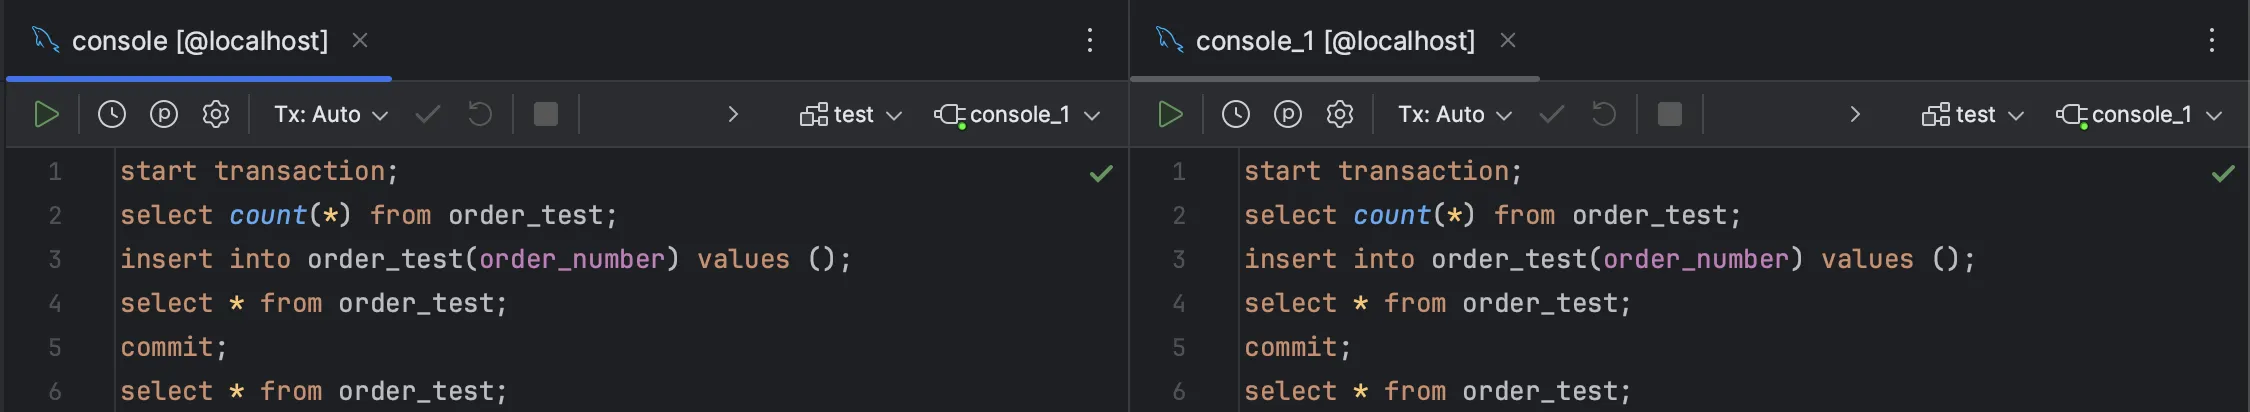
Task: Expand the Tx: Auto dropdown in the left console
Action: [x=331, y=114]
